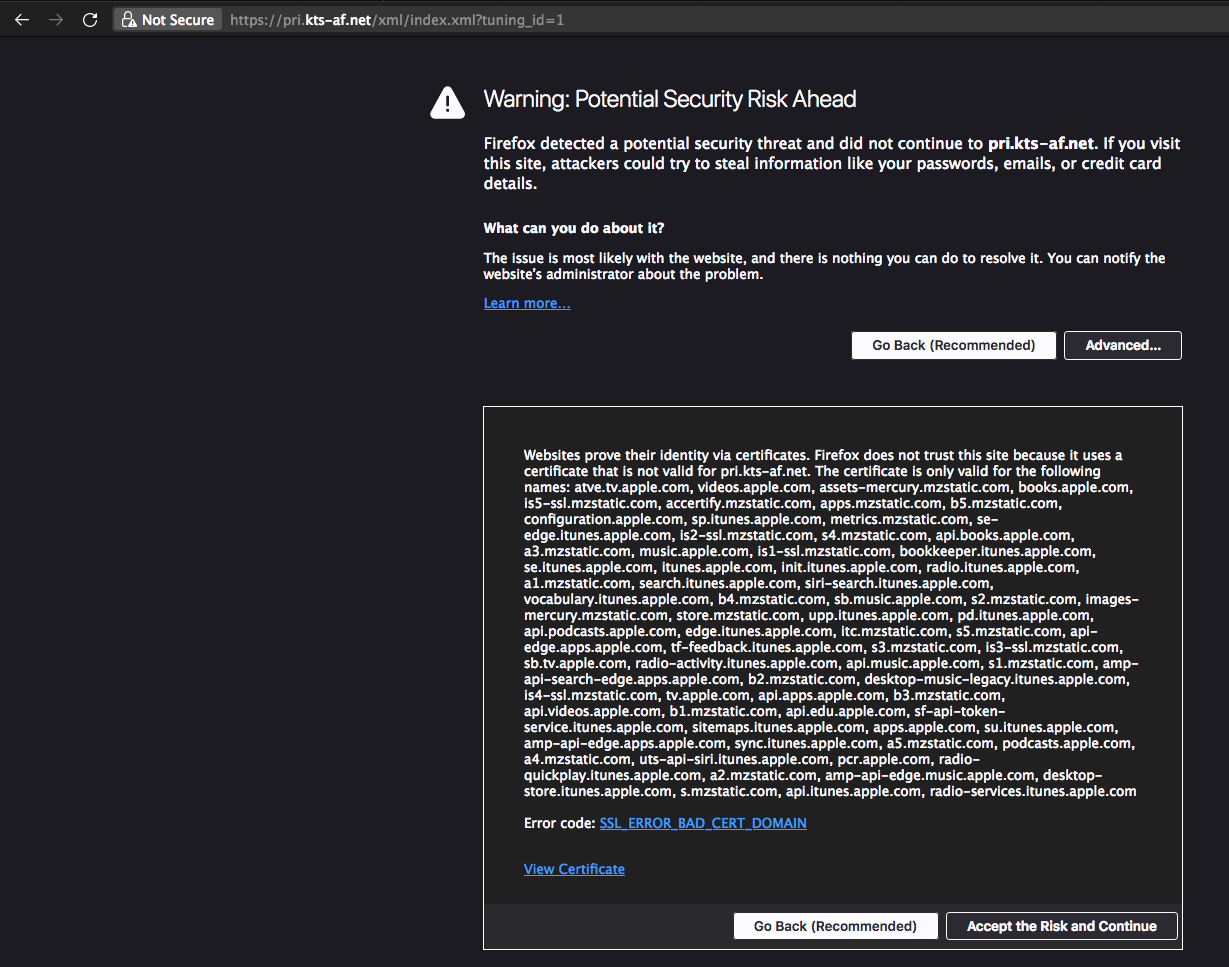Screen dimensions: 1229x967
Task: Click the Error code label text
Action: [x=559, y=823]
